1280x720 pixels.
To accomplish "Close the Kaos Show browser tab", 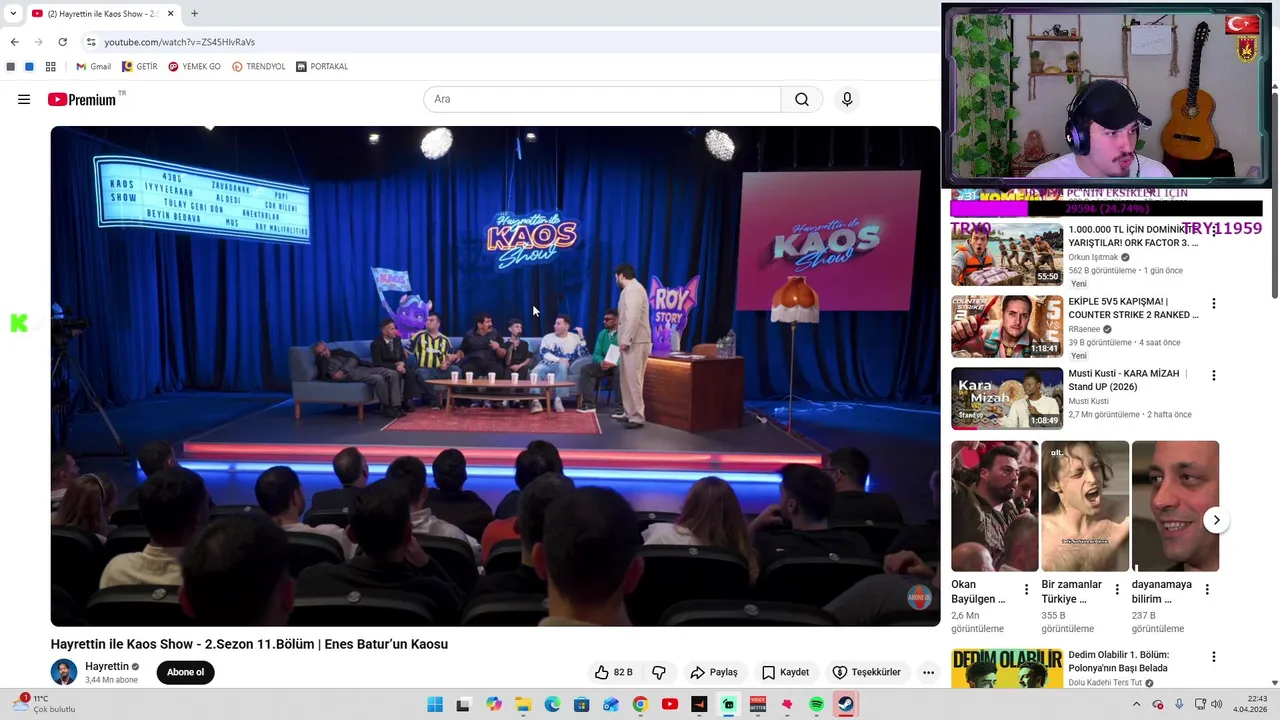I will (x=169, y=13).
